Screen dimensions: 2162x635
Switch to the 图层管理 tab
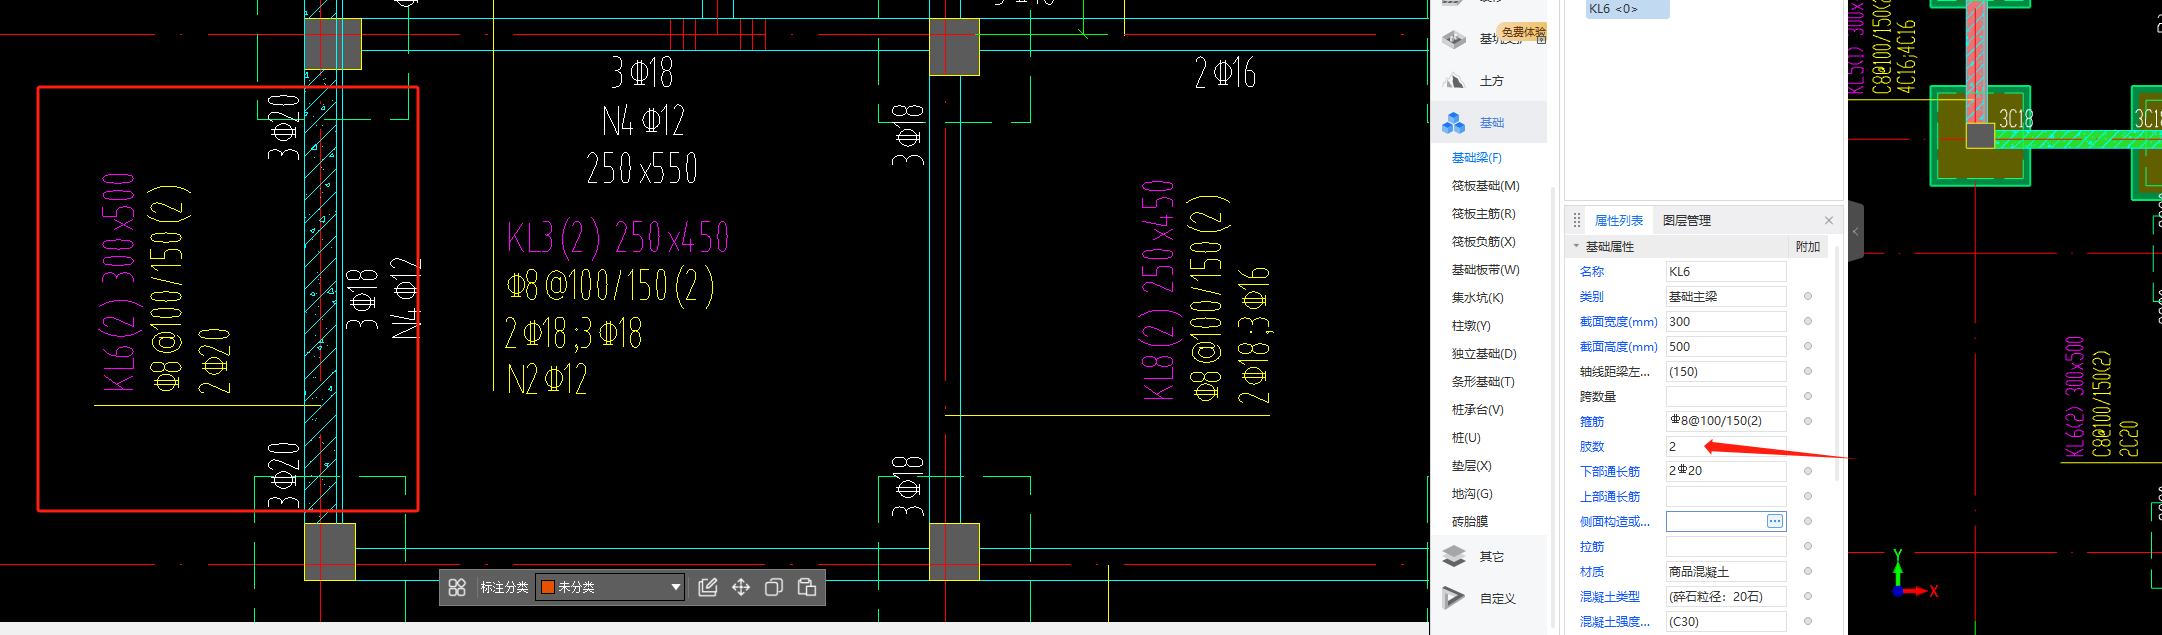1687,221
